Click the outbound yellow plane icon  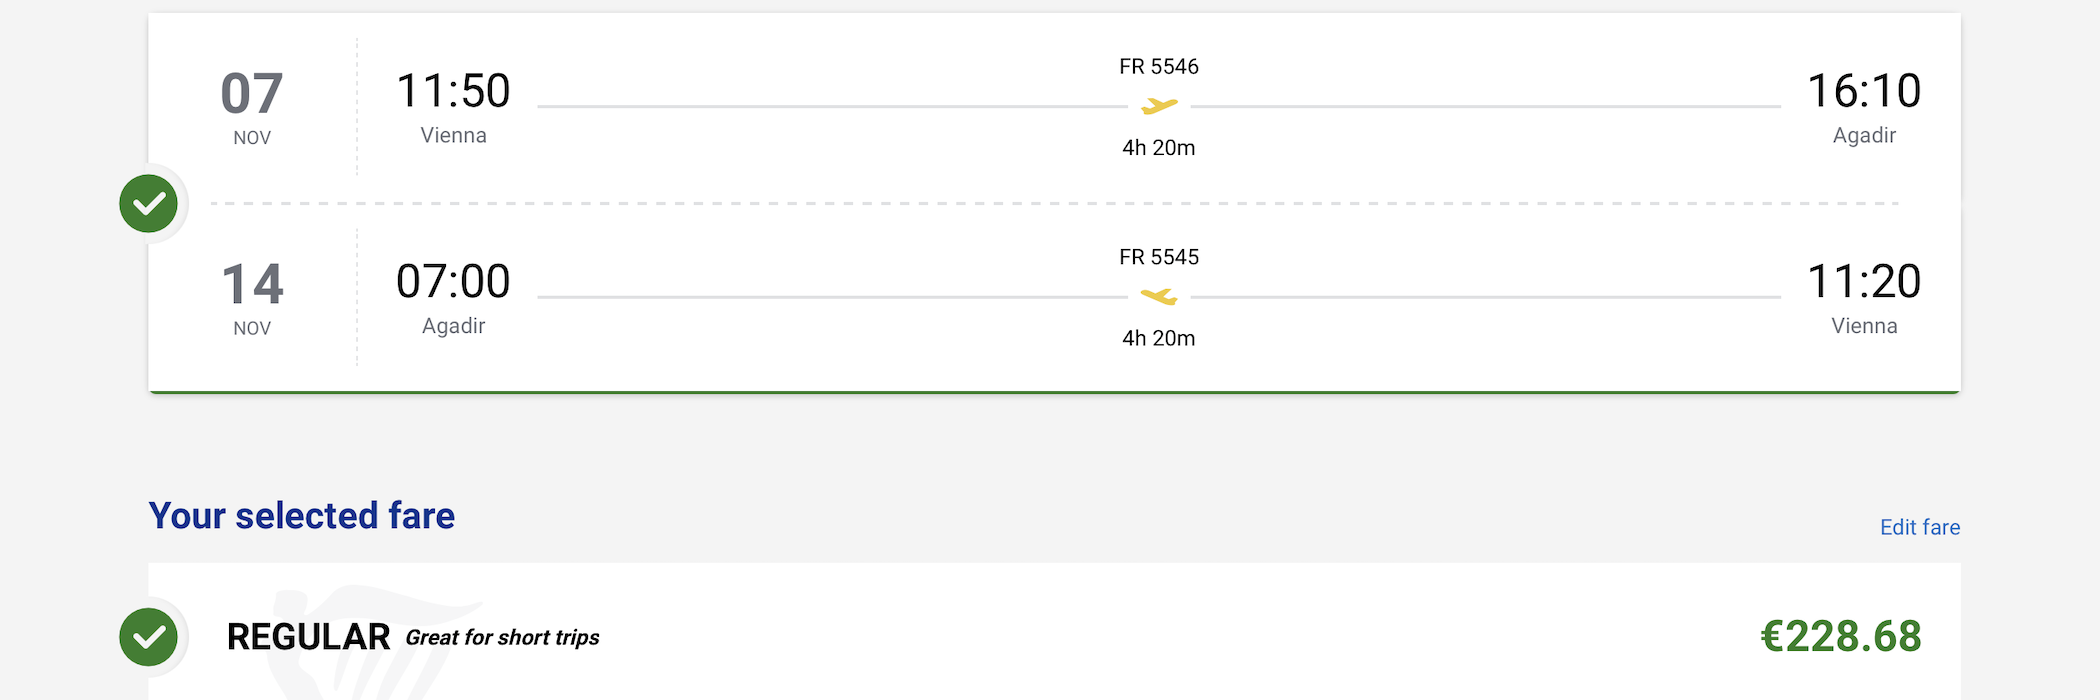click(1159, 106)
